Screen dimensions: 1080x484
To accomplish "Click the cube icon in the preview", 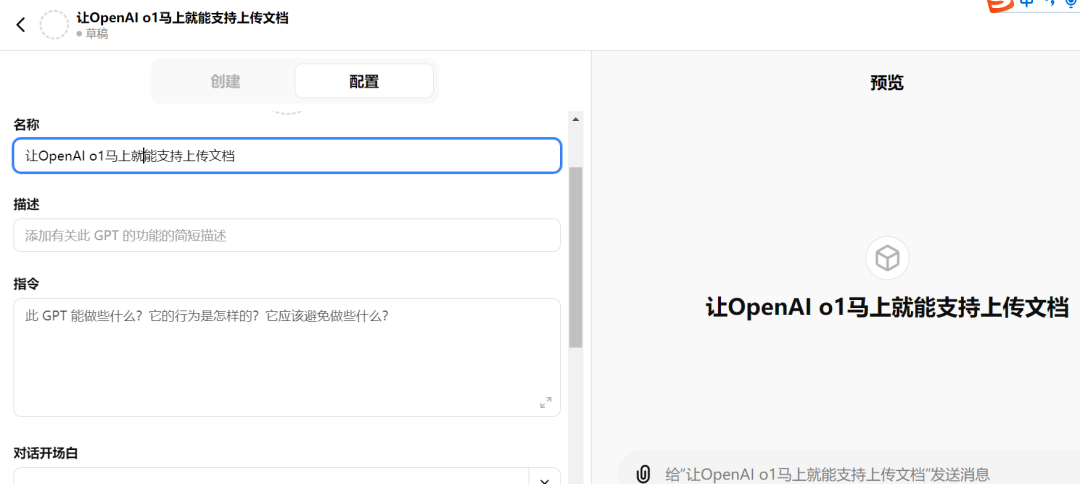I will tap(887, 259).
